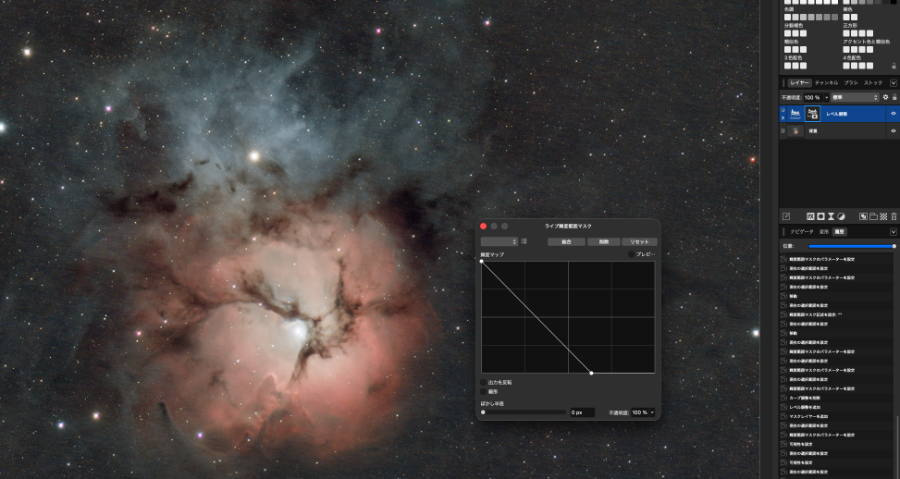The height and width of the screenshot is (479, 900).
Task: Click the mask layer icon in Layers toolbar
Action: (x=821, y=216)
